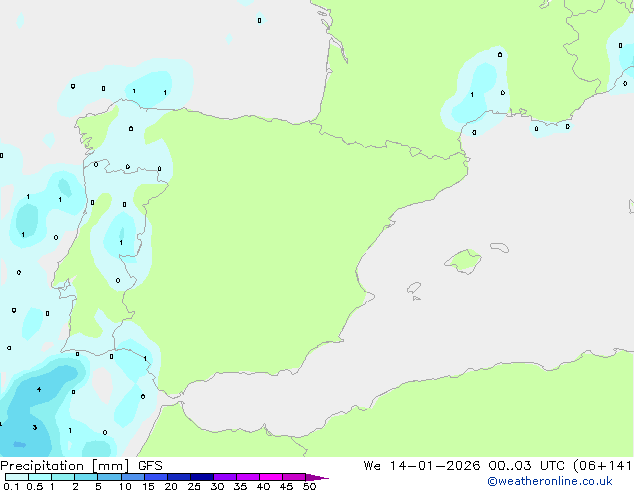Click the legend swatch between 15 and 20
This screenshot has width=634, height=490.
tap(156, 477)
